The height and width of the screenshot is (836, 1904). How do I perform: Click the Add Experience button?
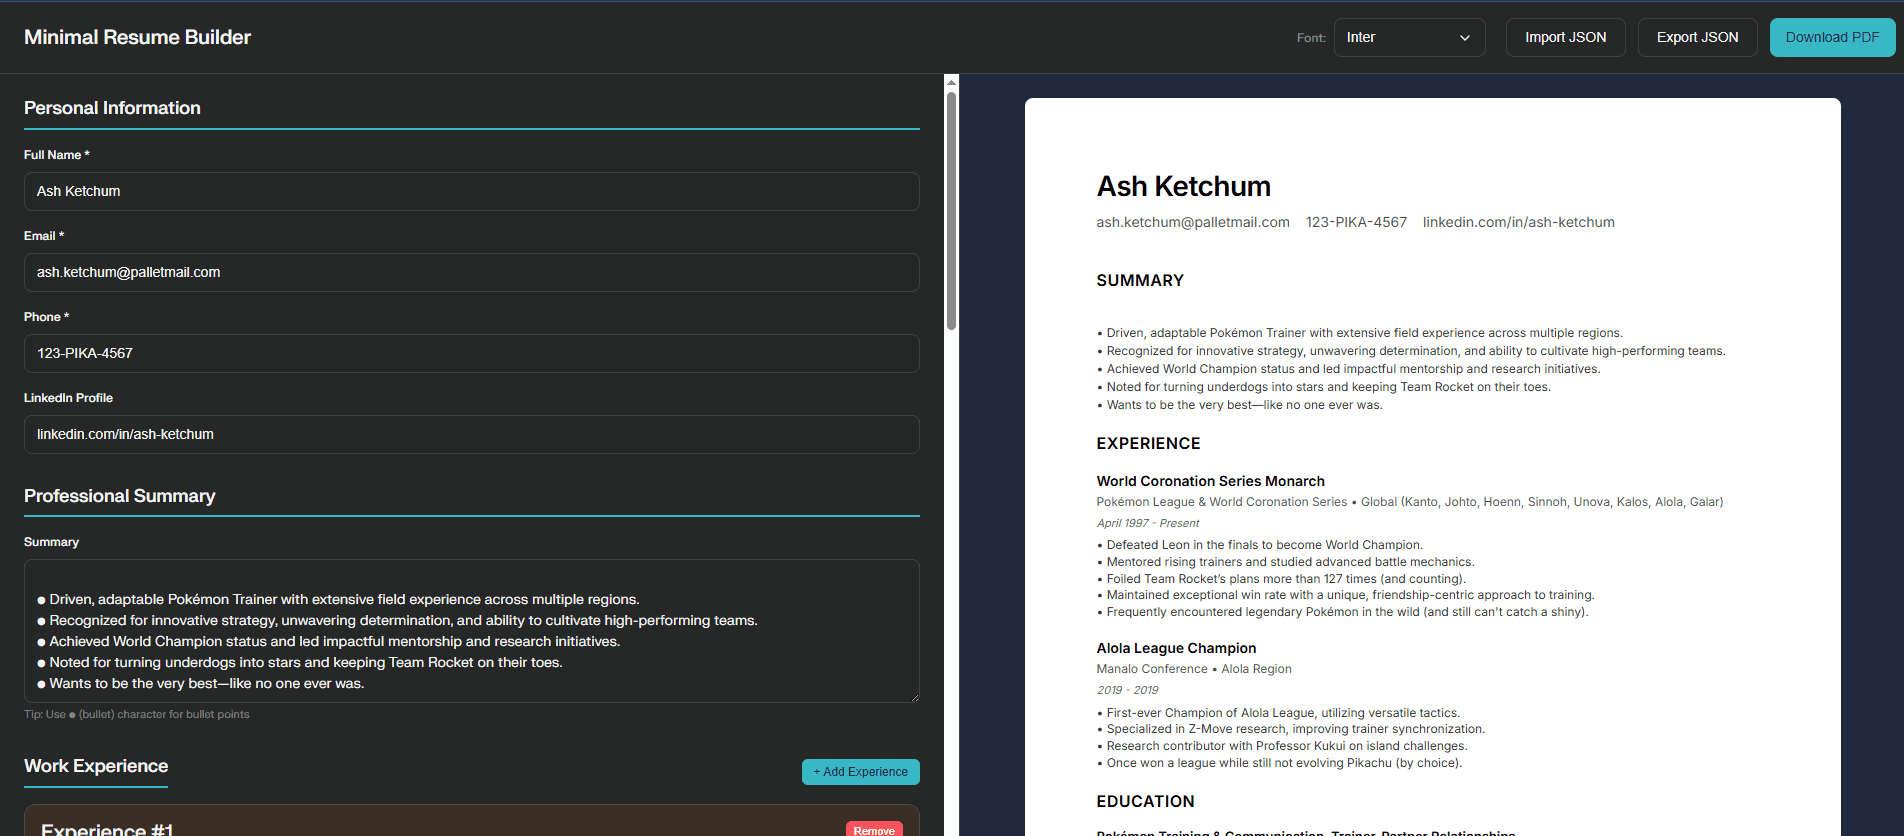click(860, 772)
